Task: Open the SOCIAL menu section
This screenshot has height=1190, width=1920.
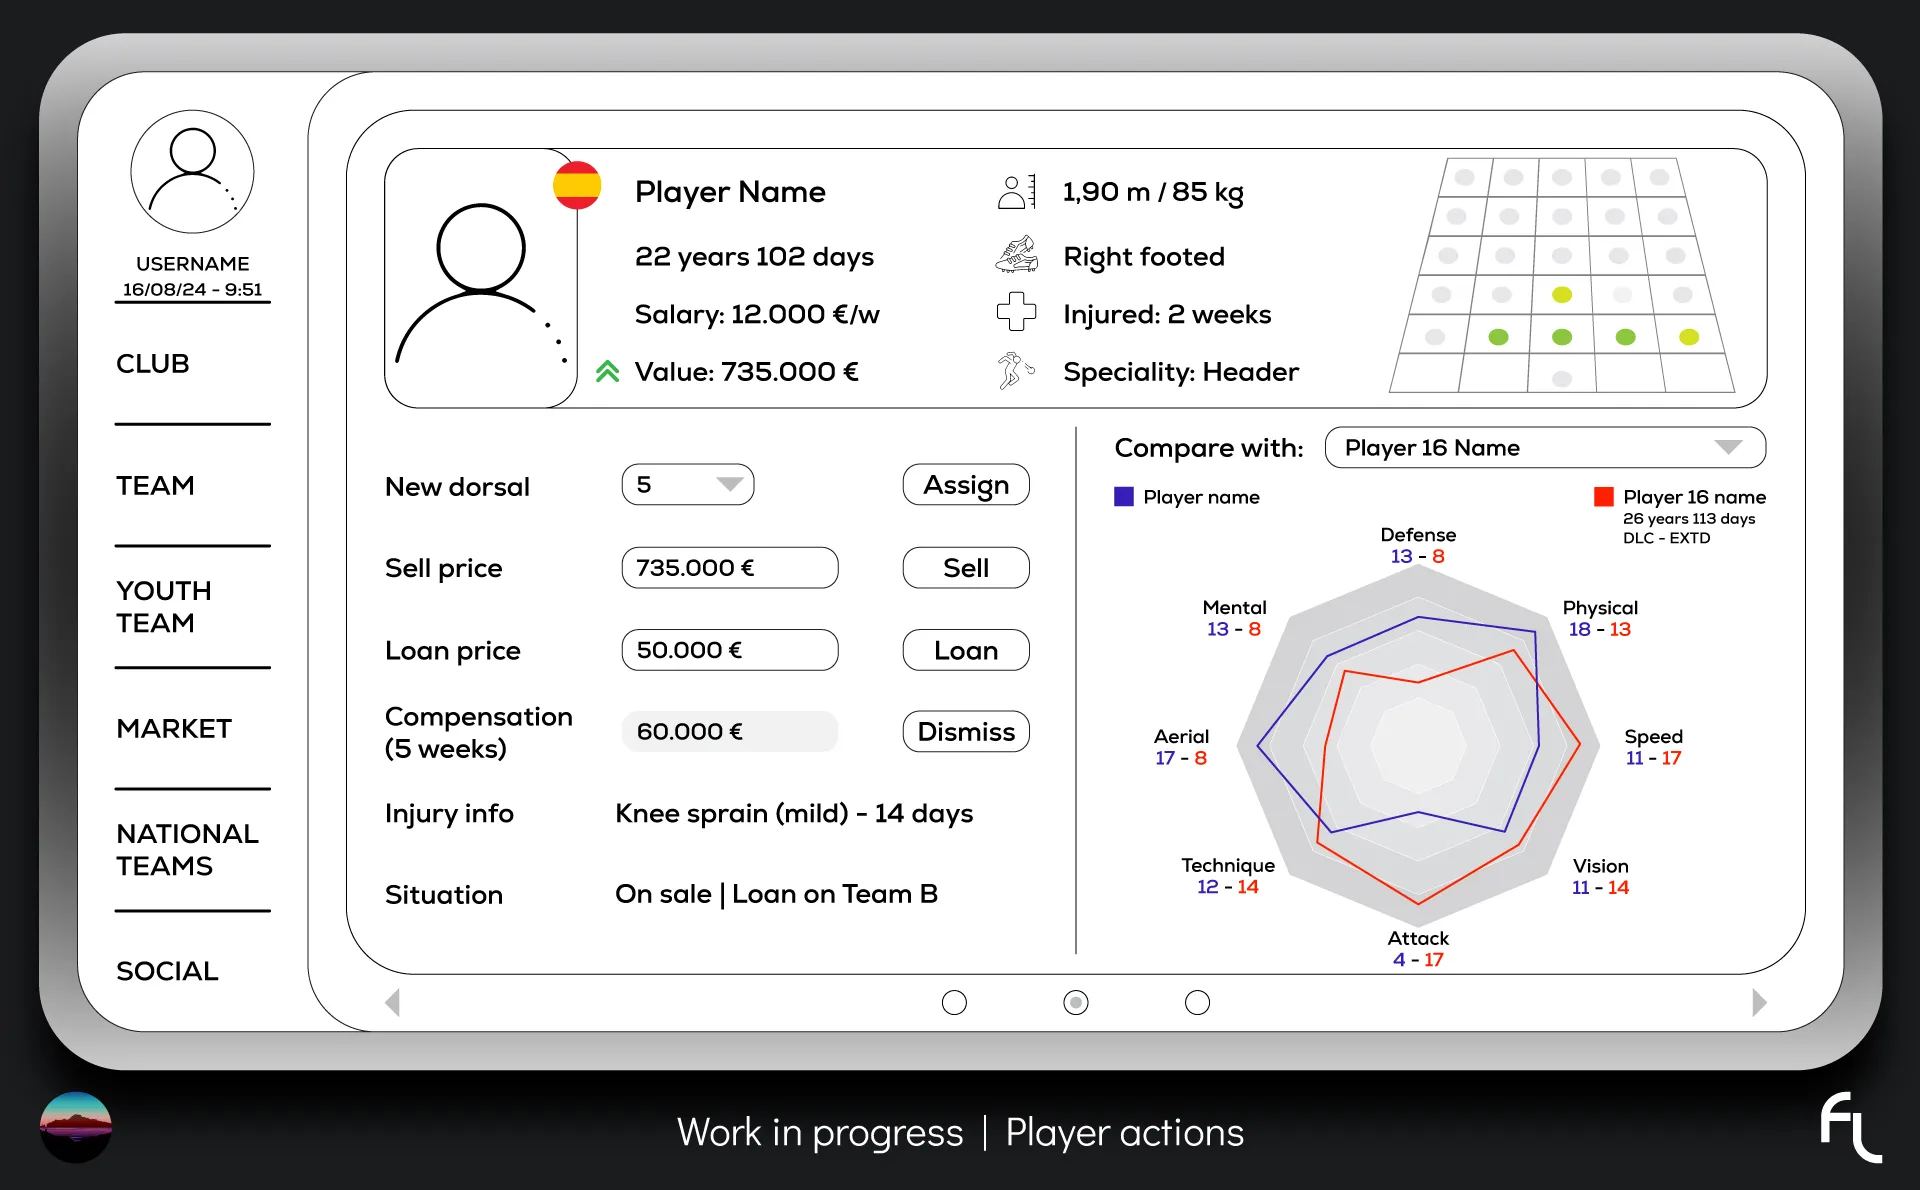Action: tap(167, 971)
